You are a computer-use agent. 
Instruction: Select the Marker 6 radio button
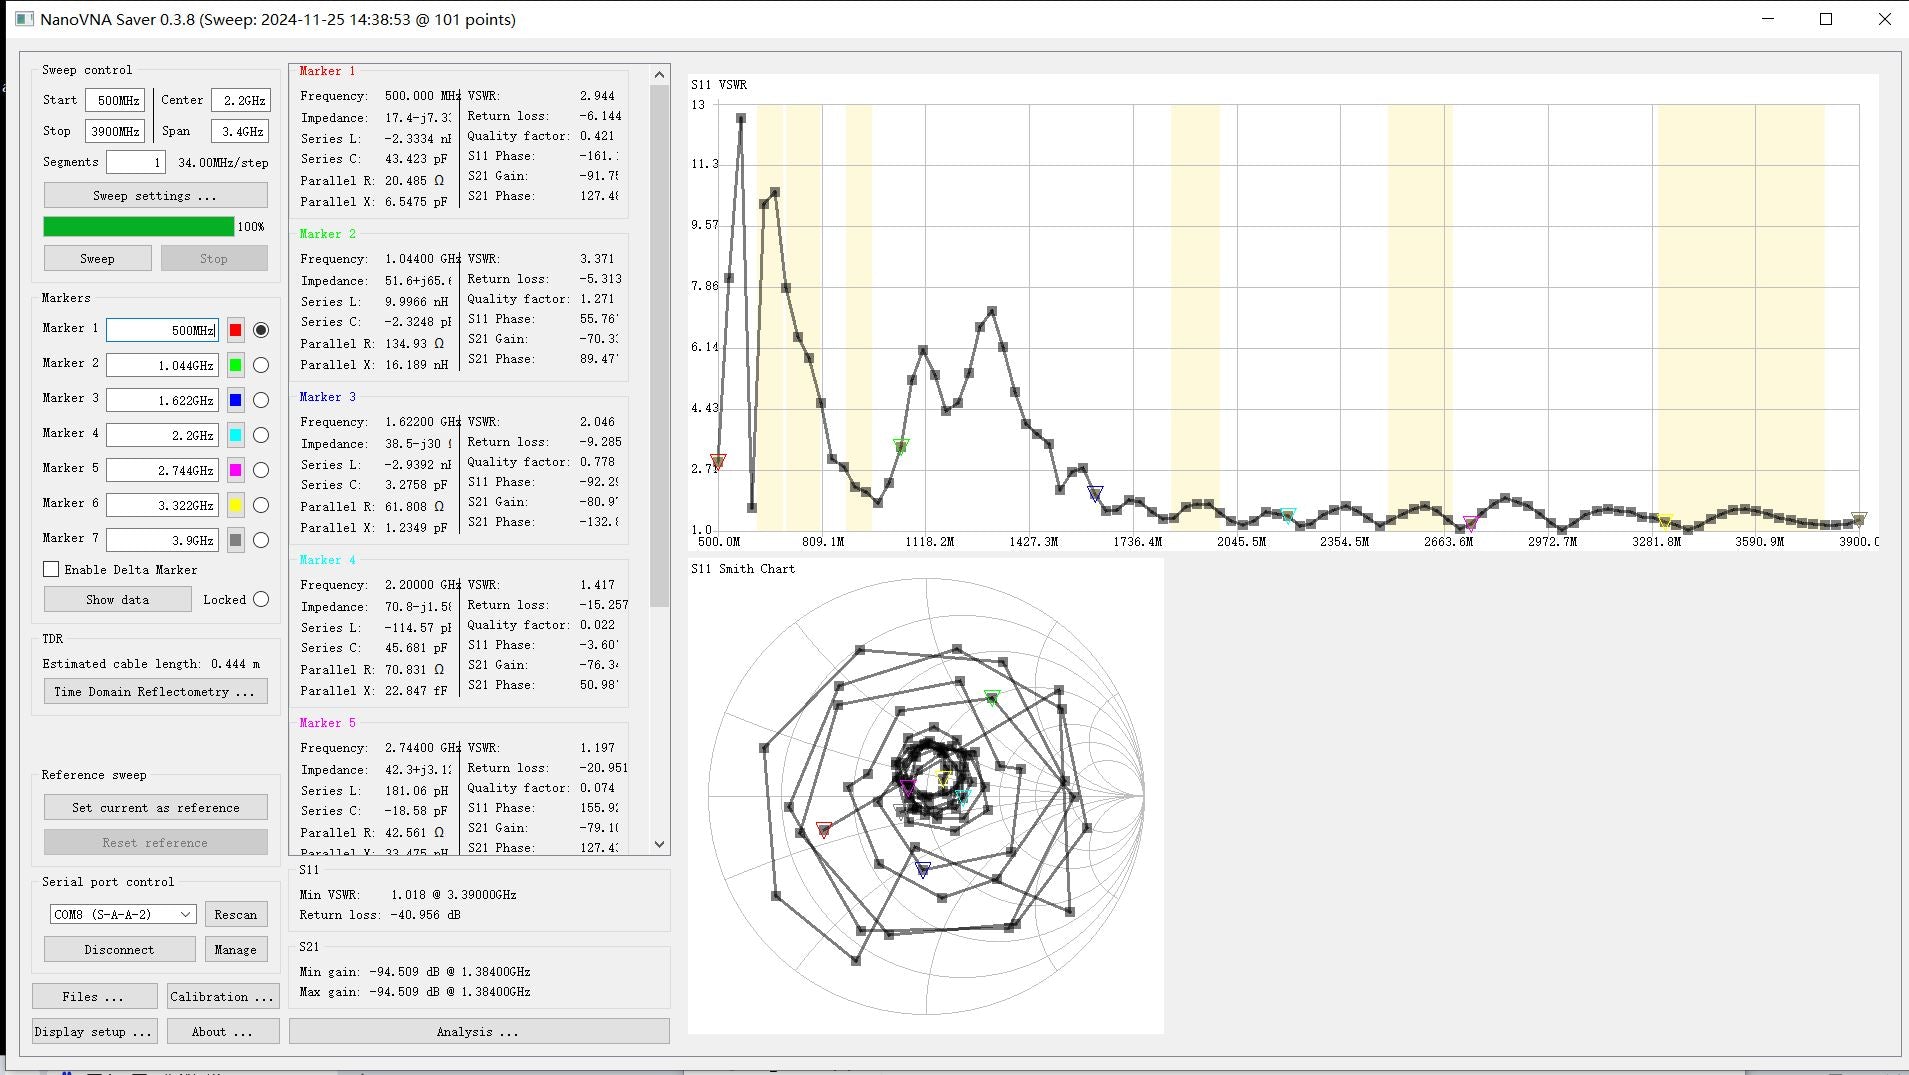[x=261, y=505]
